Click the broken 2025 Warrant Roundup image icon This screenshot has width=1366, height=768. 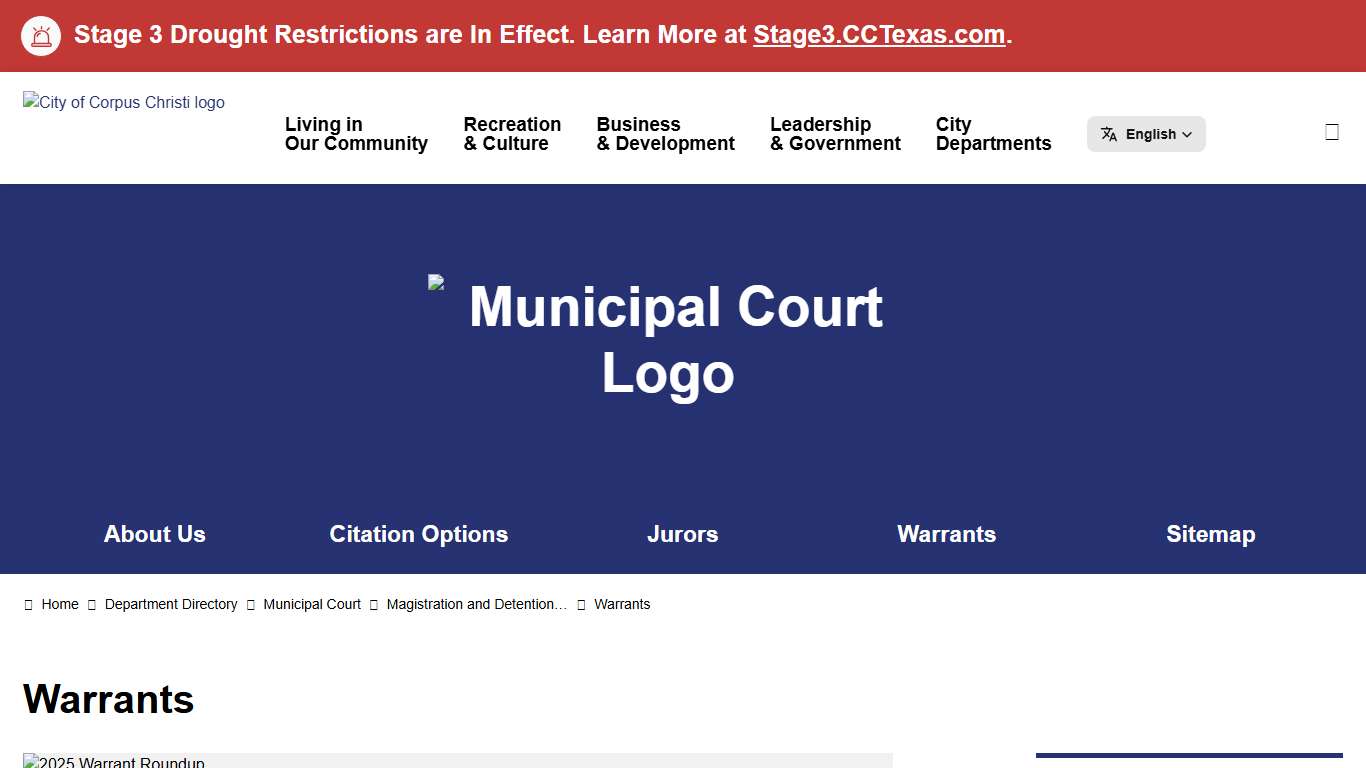[30, 761]
